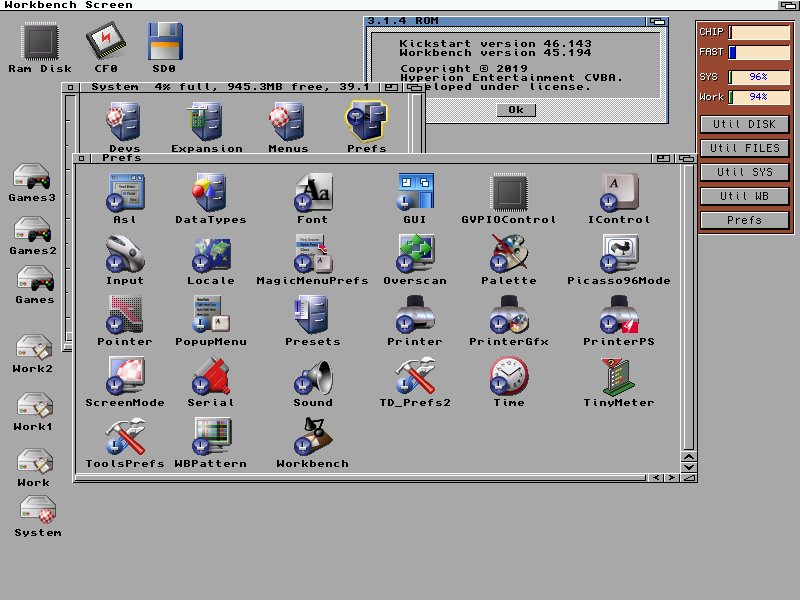The image size is (800, 600).
Task: Open the TD_Prefs2 icon
Action: 415,376
